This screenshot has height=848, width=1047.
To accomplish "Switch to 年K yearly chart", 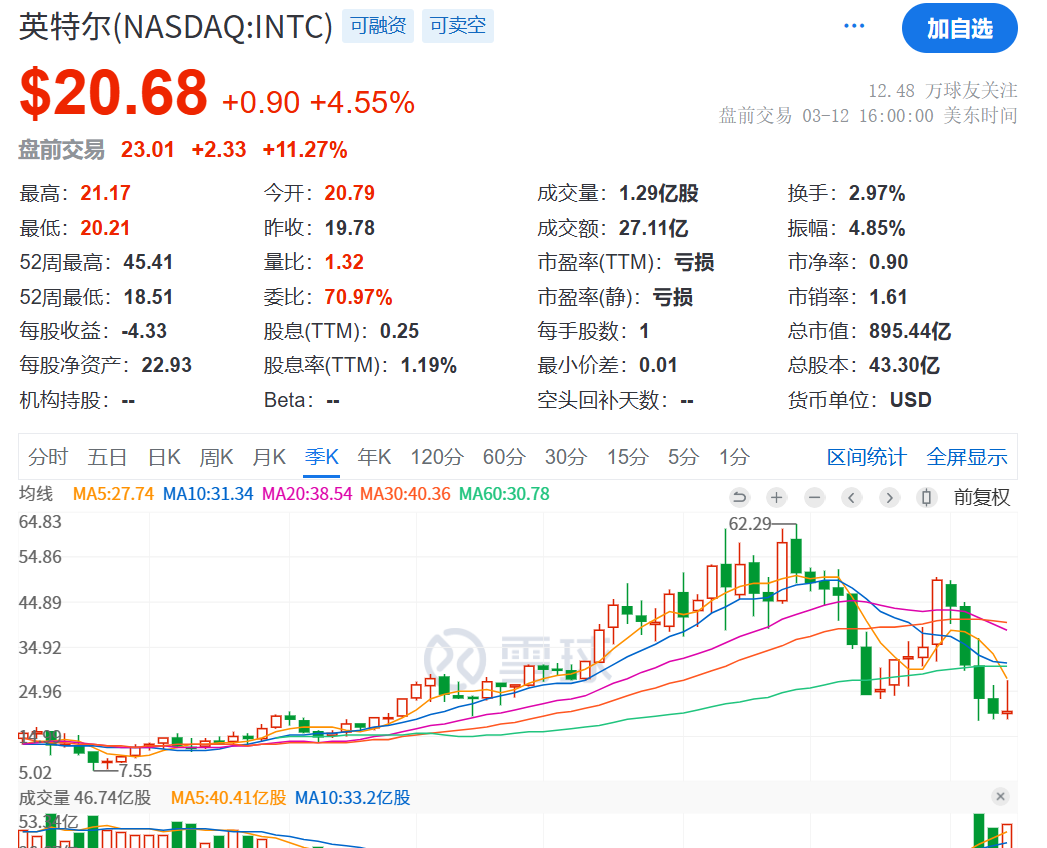I will pyautogui.click(x=375, y=457).
